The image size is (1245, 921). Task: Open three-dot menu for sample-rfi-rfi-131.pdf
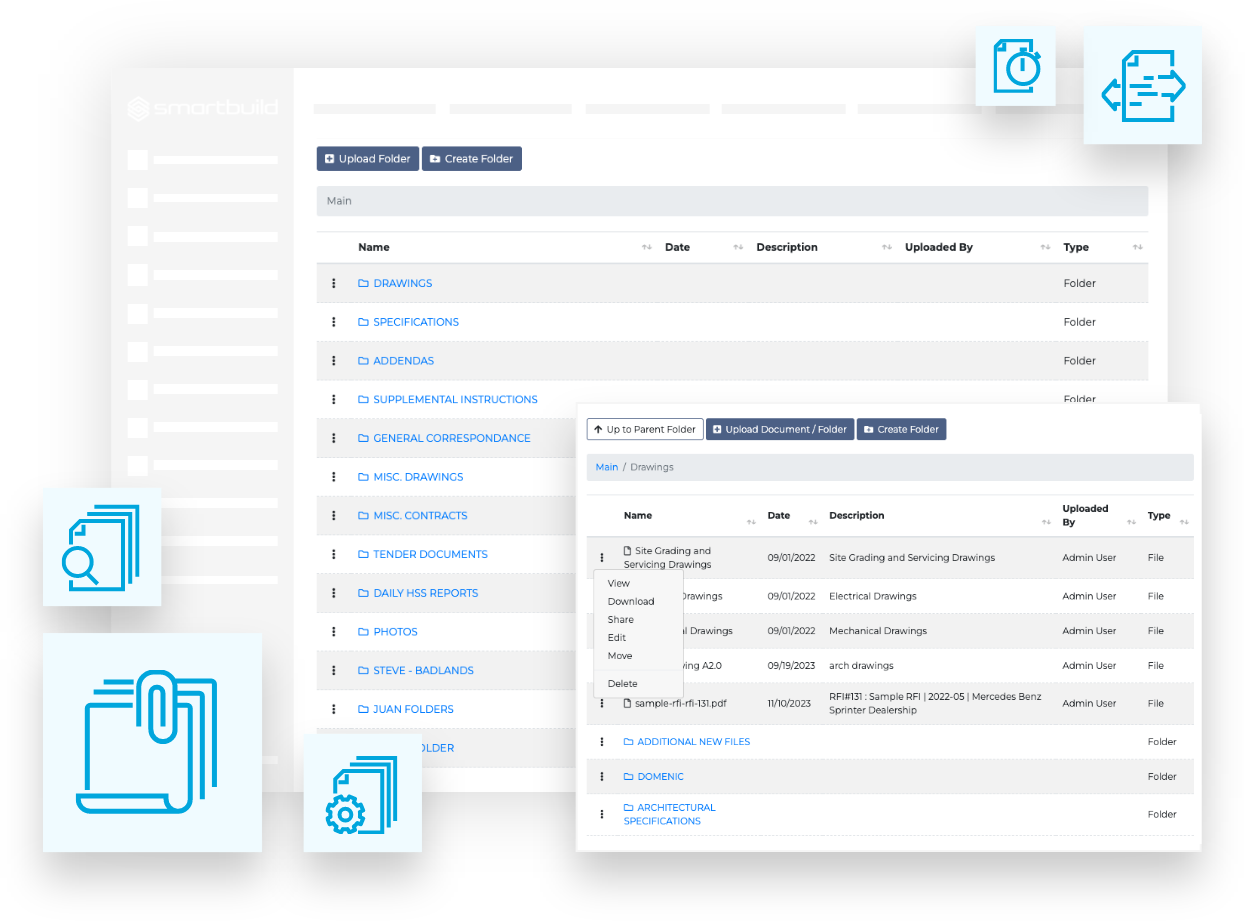pos(602,703)
